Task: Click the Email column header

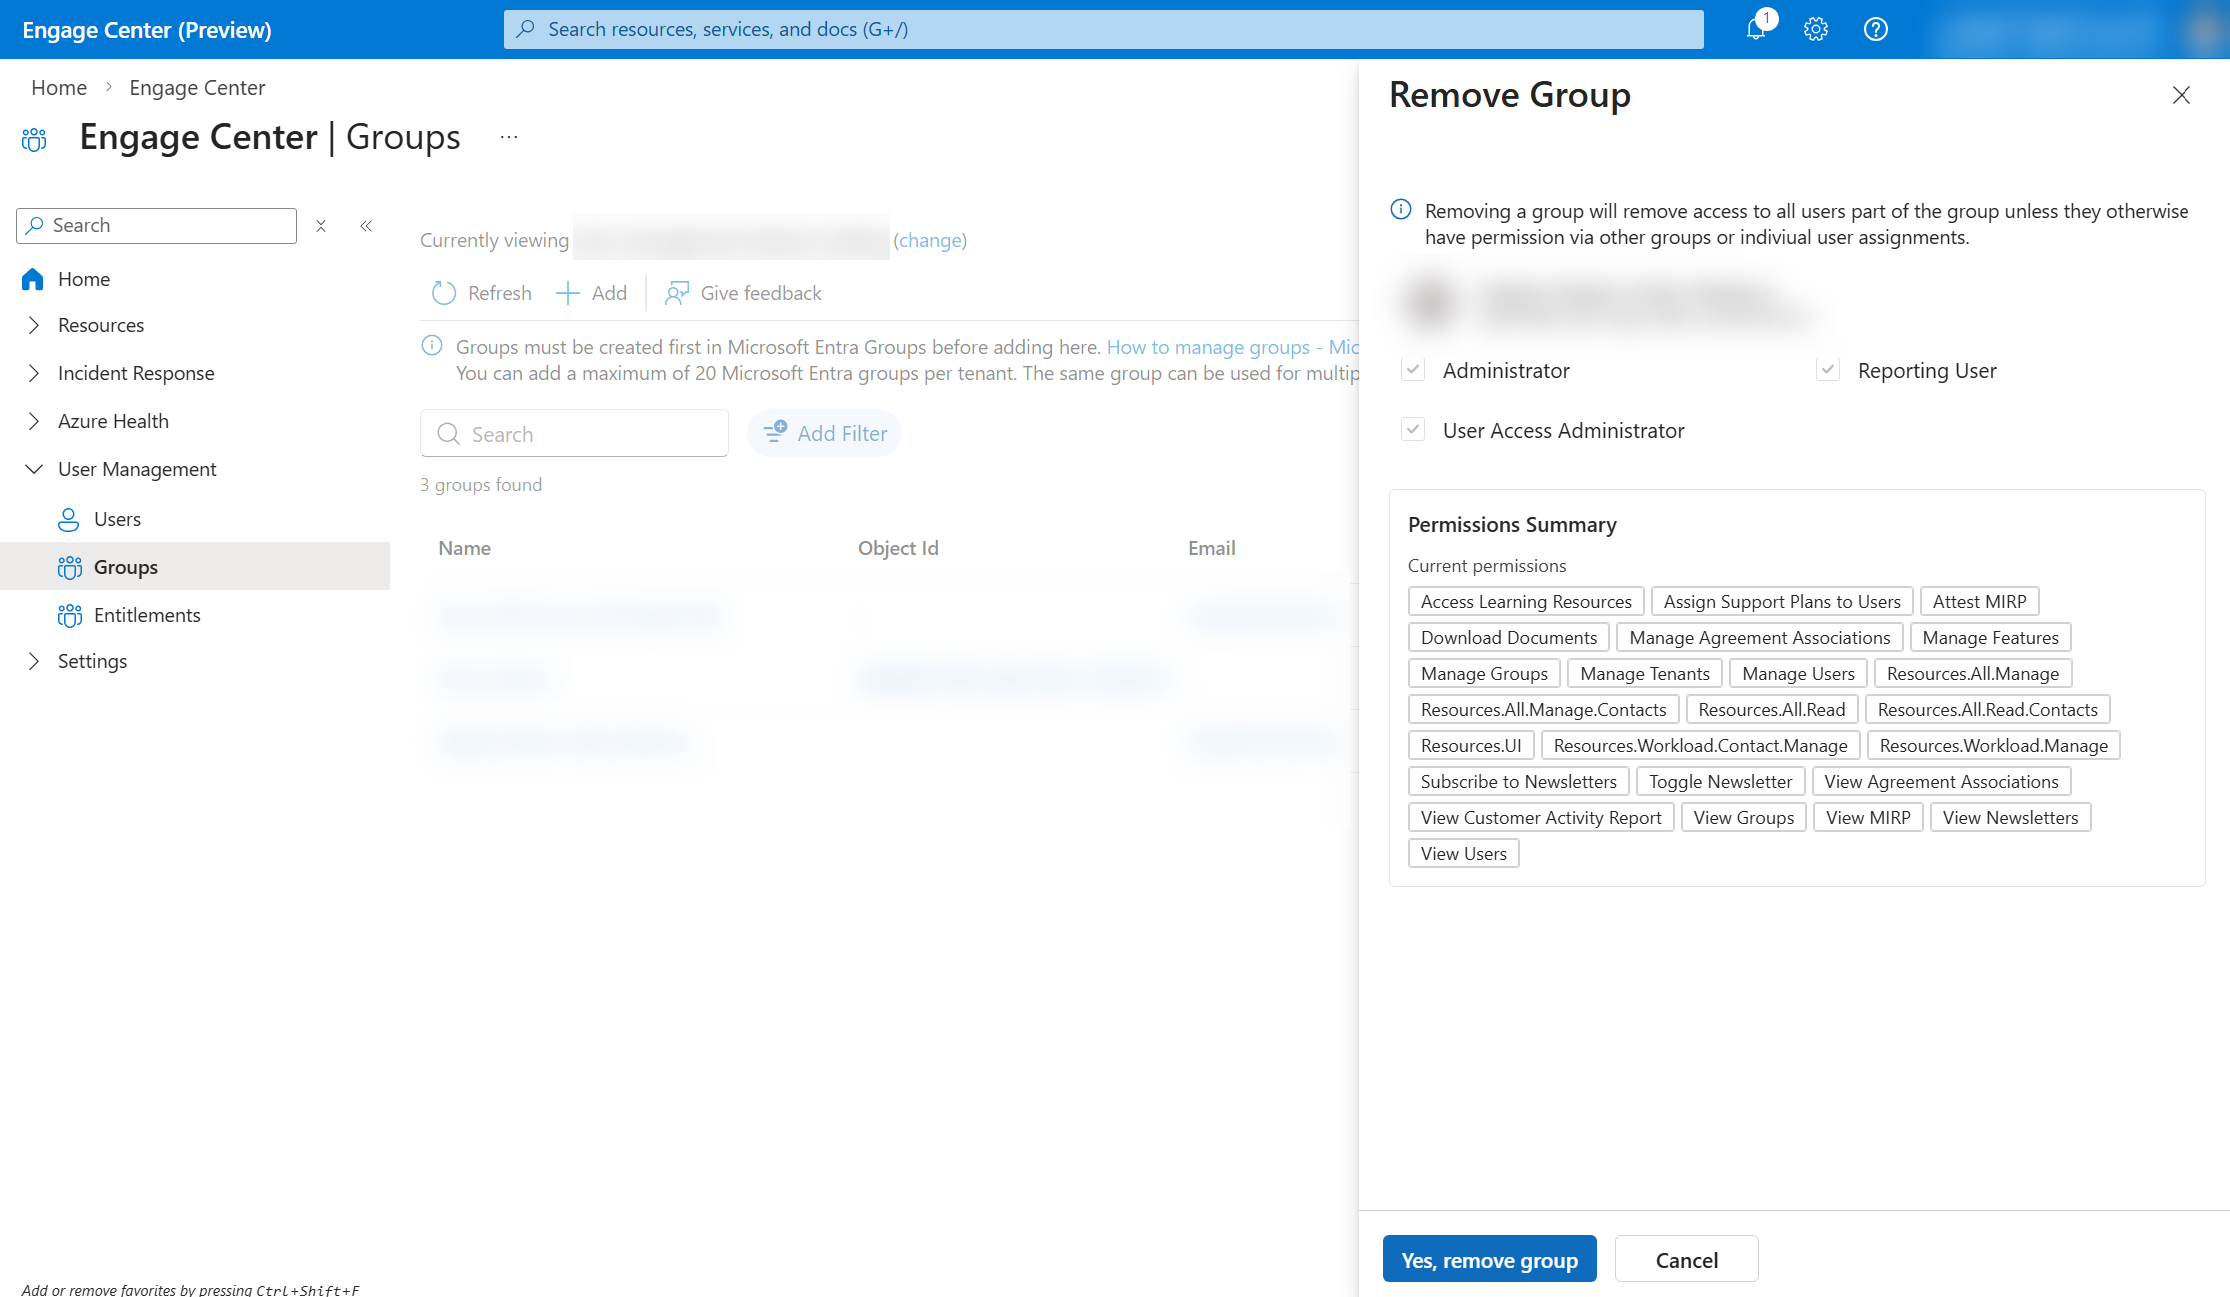Action: click(1211, 548)
